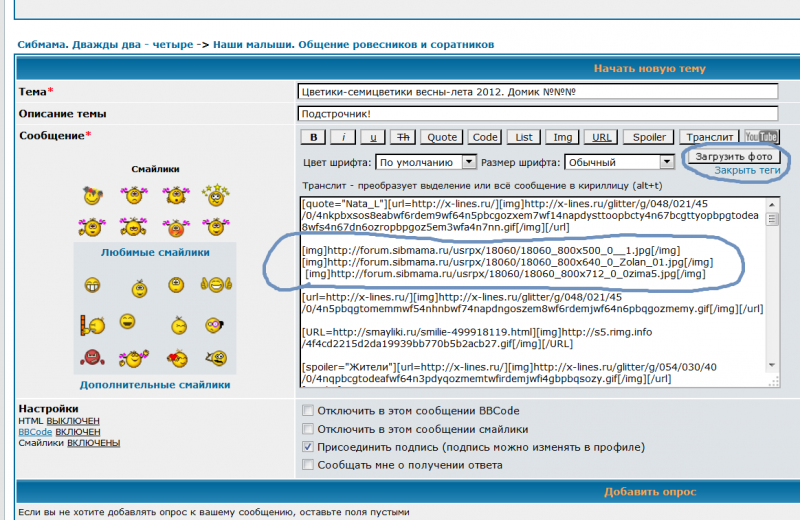Insert the sad smiley with pink bows
This screenshot has height=520, width=800.
(x=134, y=195)
